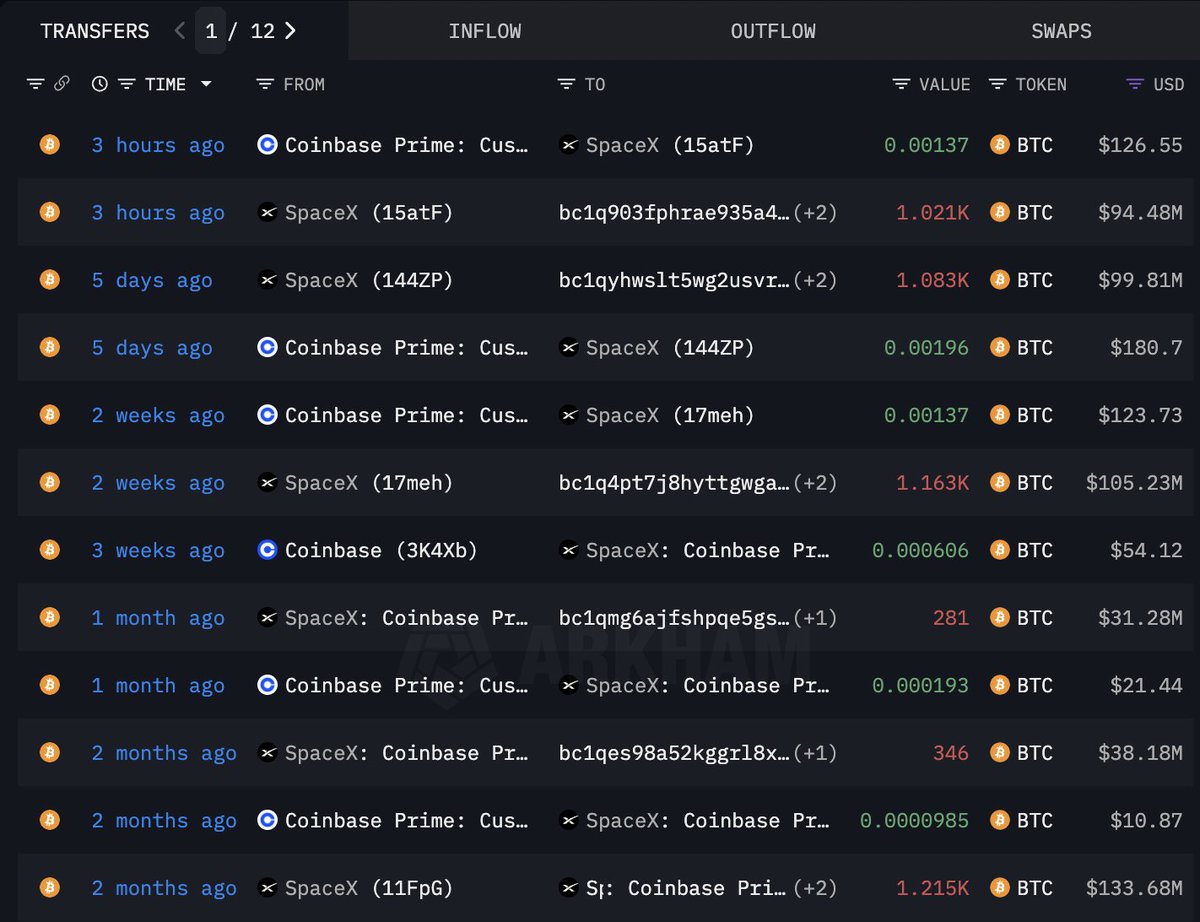Click value 0.0000985

(x=914, y=820)
